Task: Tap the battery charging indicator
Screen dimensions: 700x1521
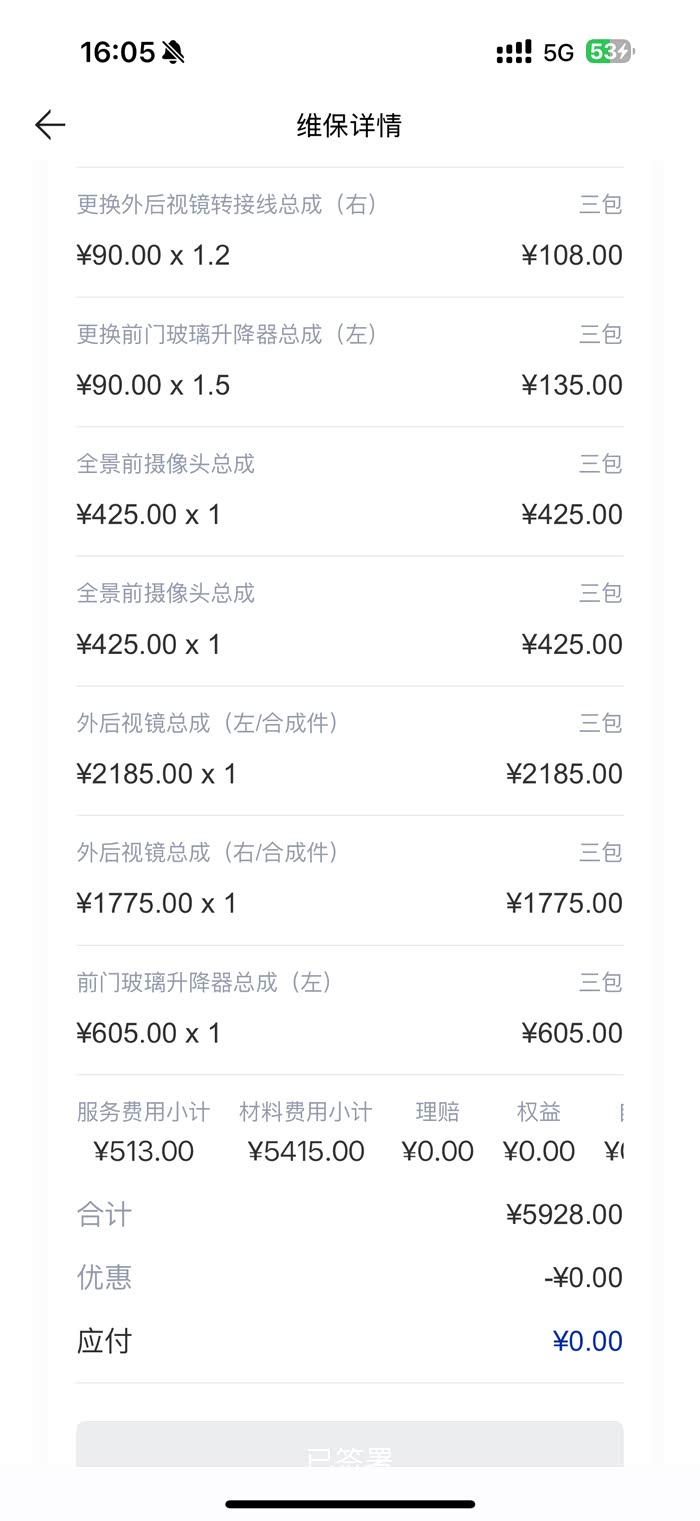Action: (x=610, y=52)
